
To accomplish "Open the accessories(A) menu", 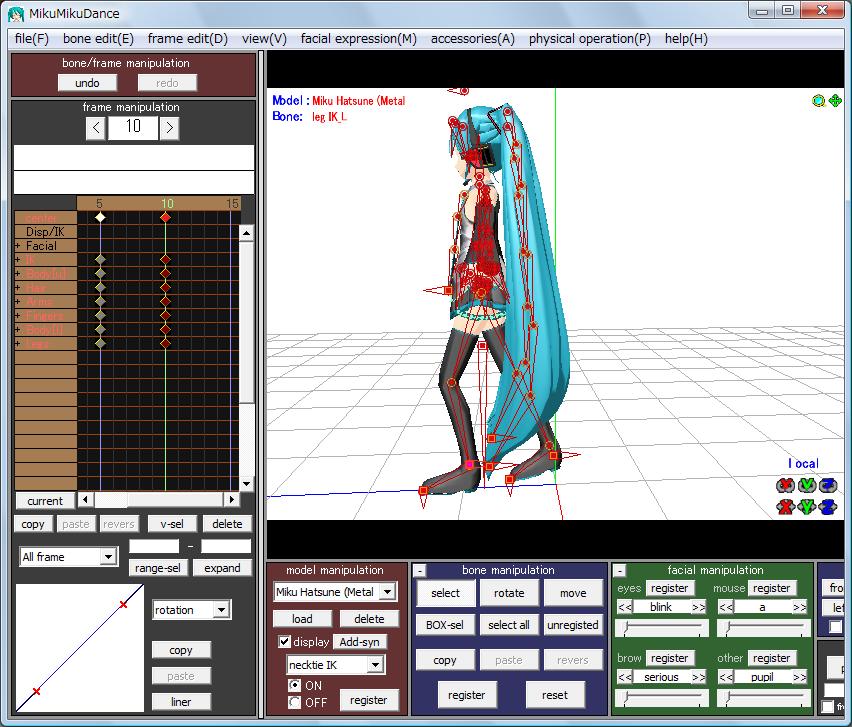I will (x=473, y=39).
